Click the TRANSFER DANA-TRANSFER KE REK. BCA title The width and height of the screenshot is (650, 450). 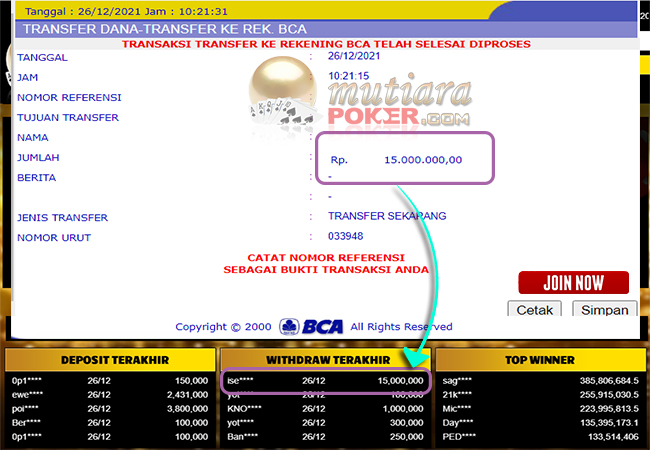(165, 29)
